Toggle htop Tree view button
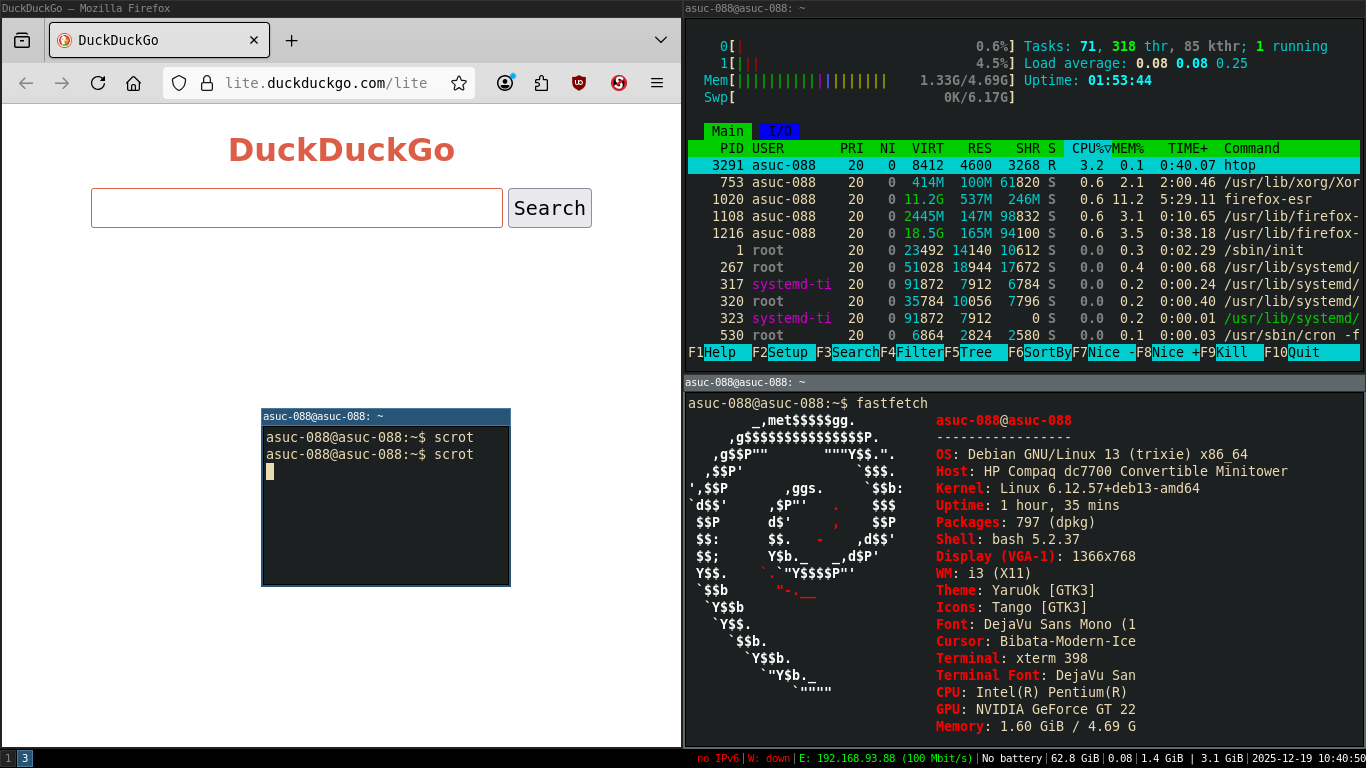This screenshot has width=1366, height=768. coord(975,352)
